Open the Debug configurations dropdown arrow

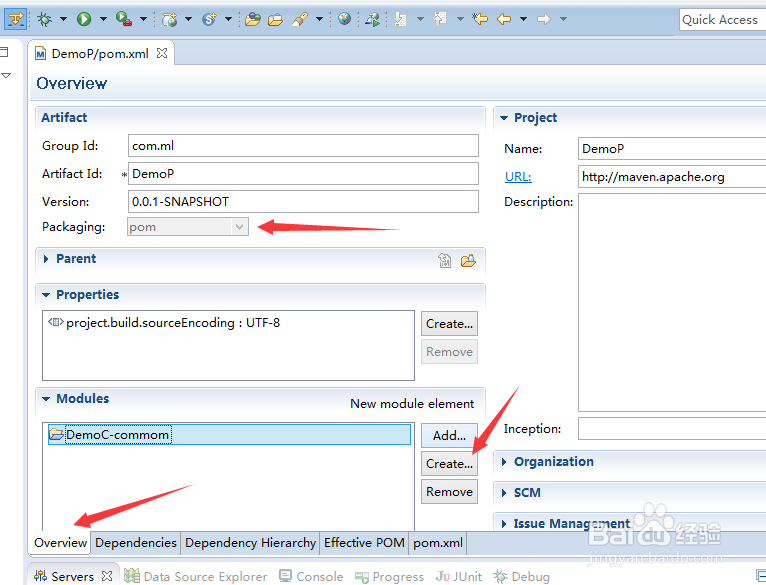click(x=64, y=19)
